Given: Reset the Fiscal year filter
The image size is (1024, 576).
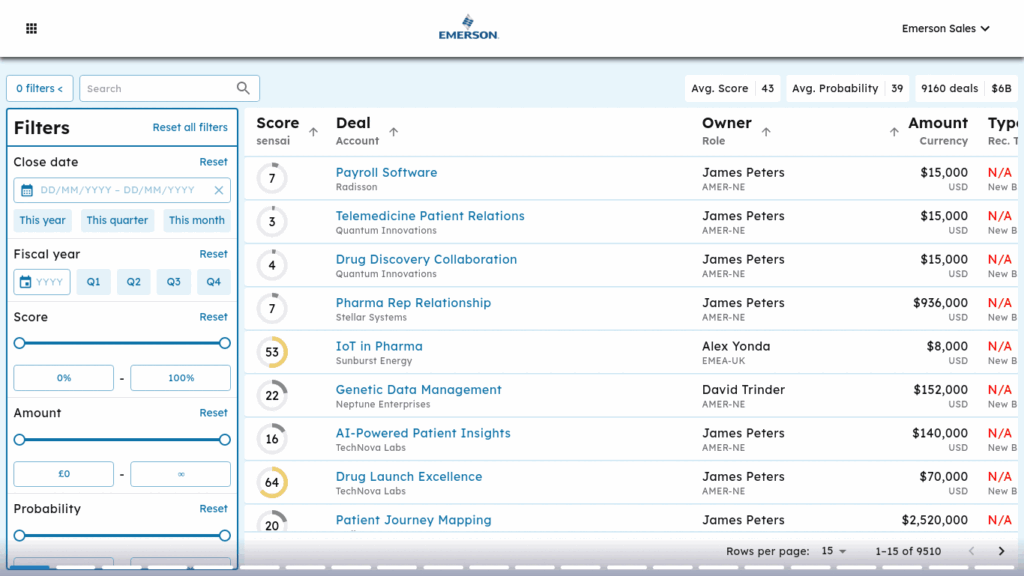Looking at the screenshot, I should 214,254.
